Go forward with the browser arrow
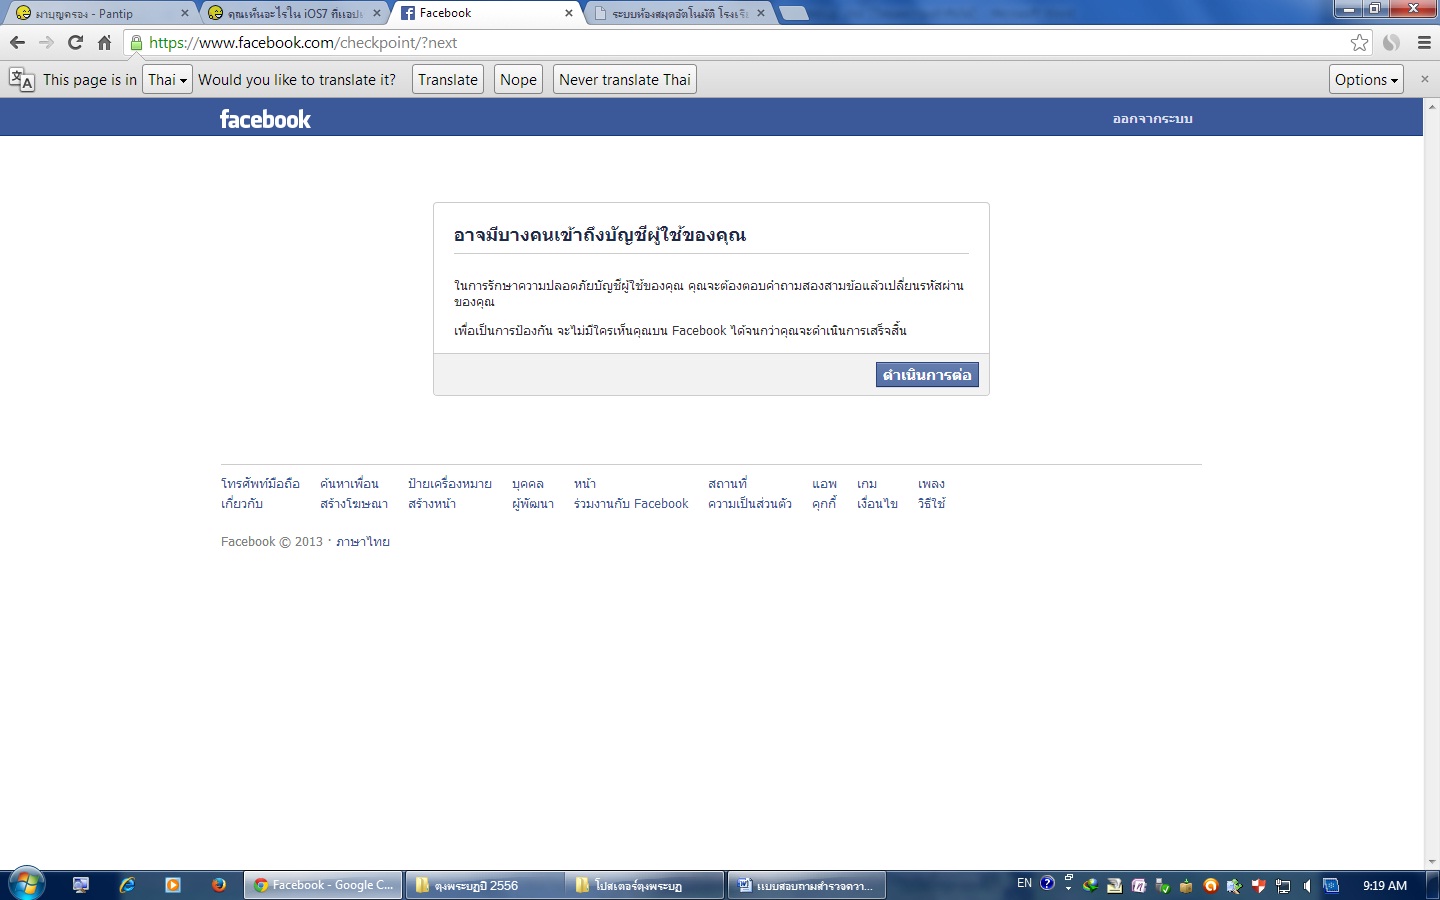 click(x=46, y=42)
